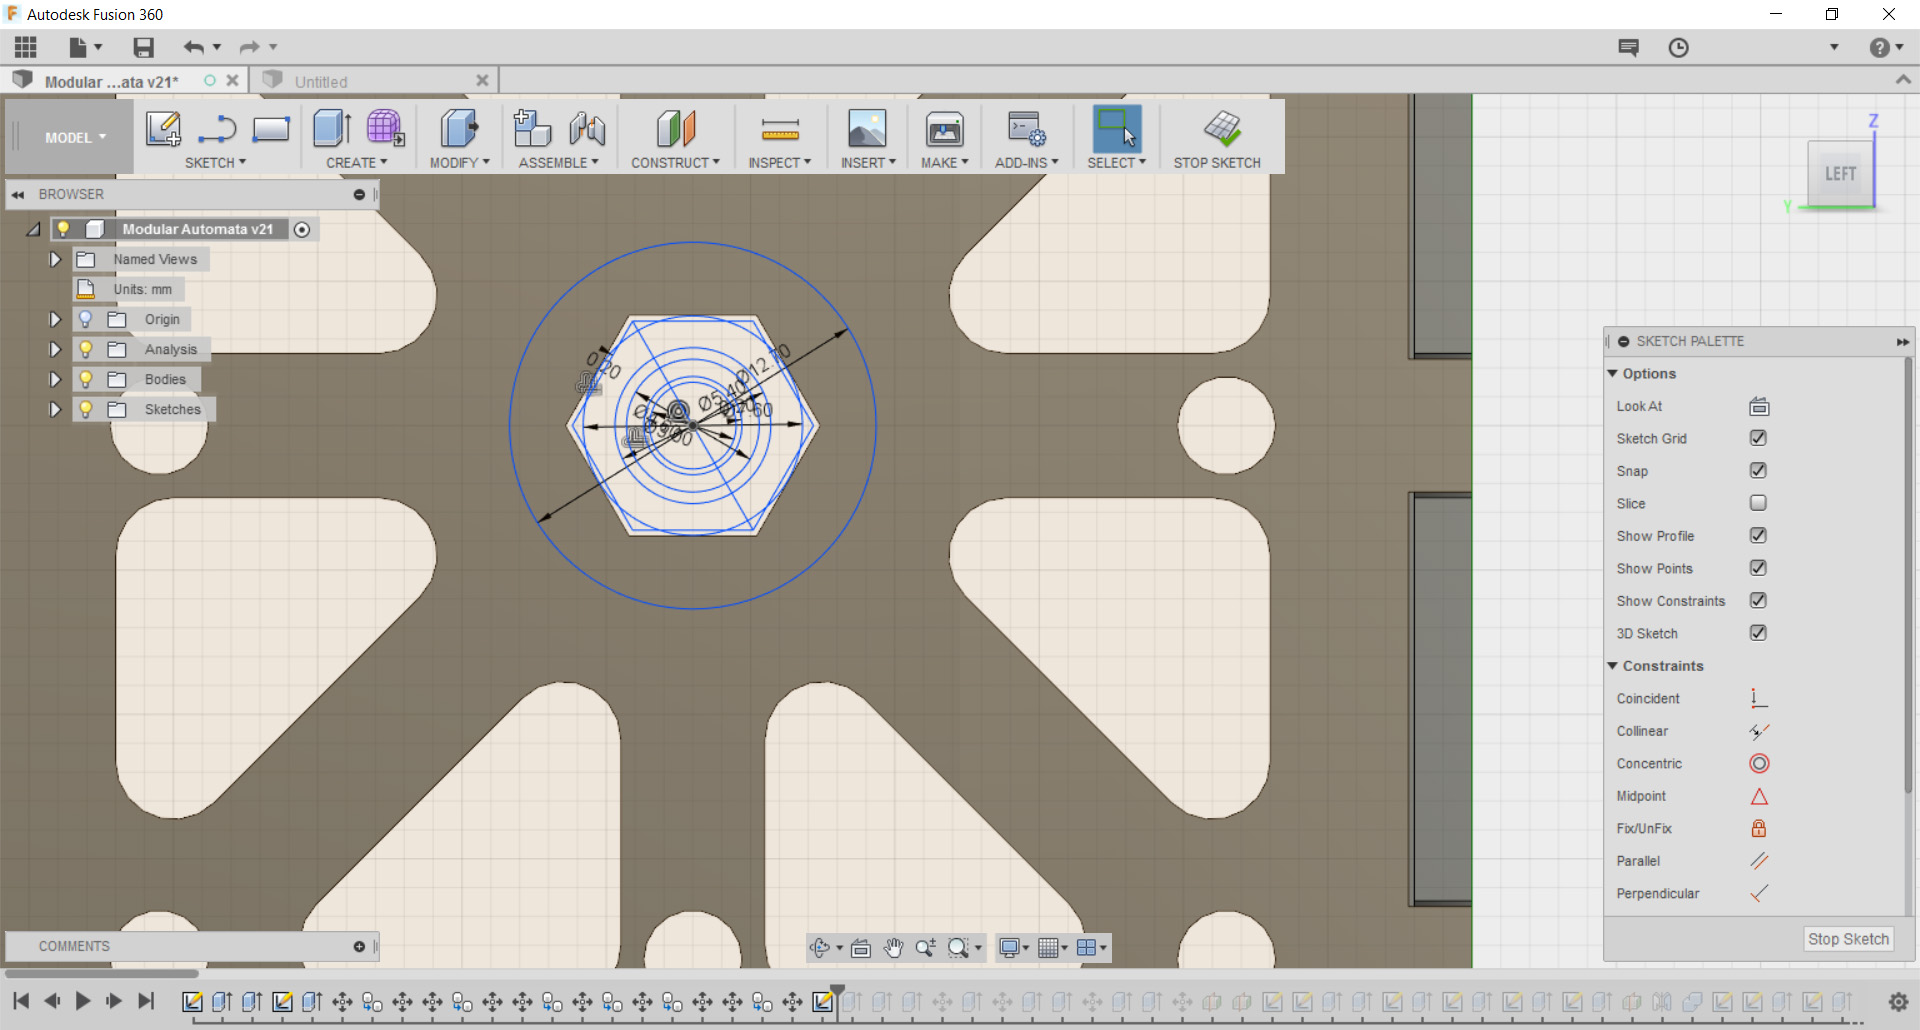Open the MODEL workspace dropdown
The width and height of the screenshot is (1920, 1030).
click(x=75, y=138)
